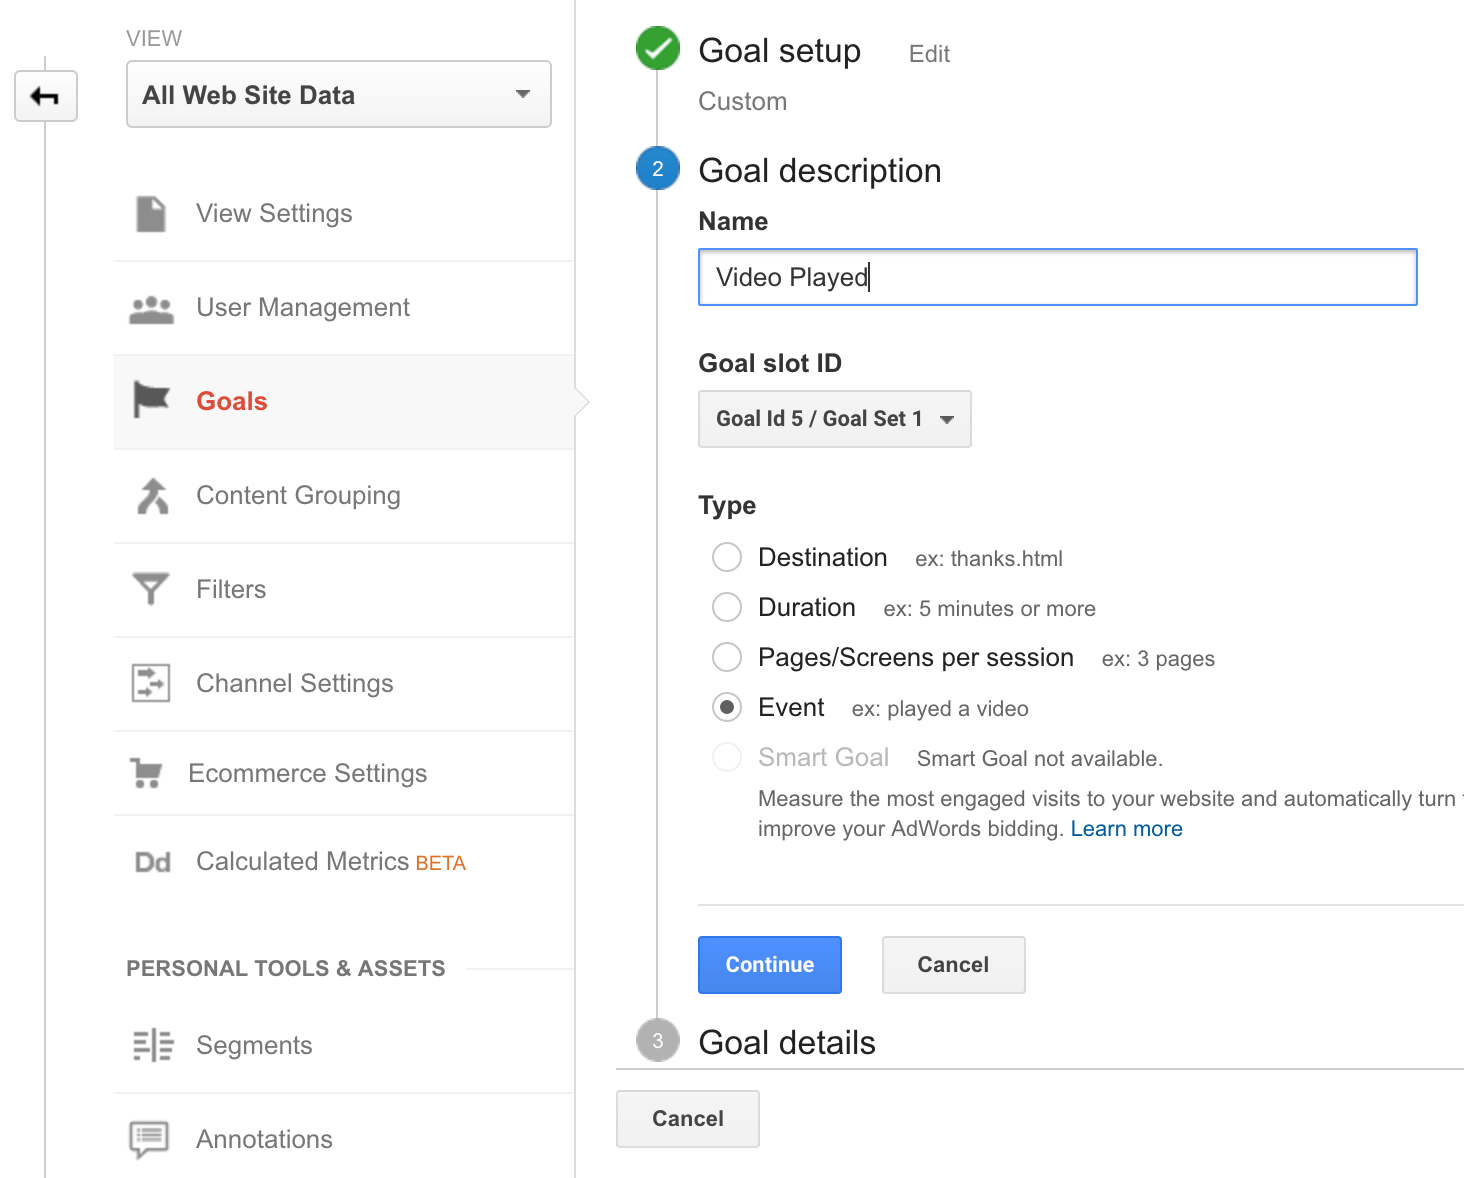Click the goal Name text field

click(1057, 277)
